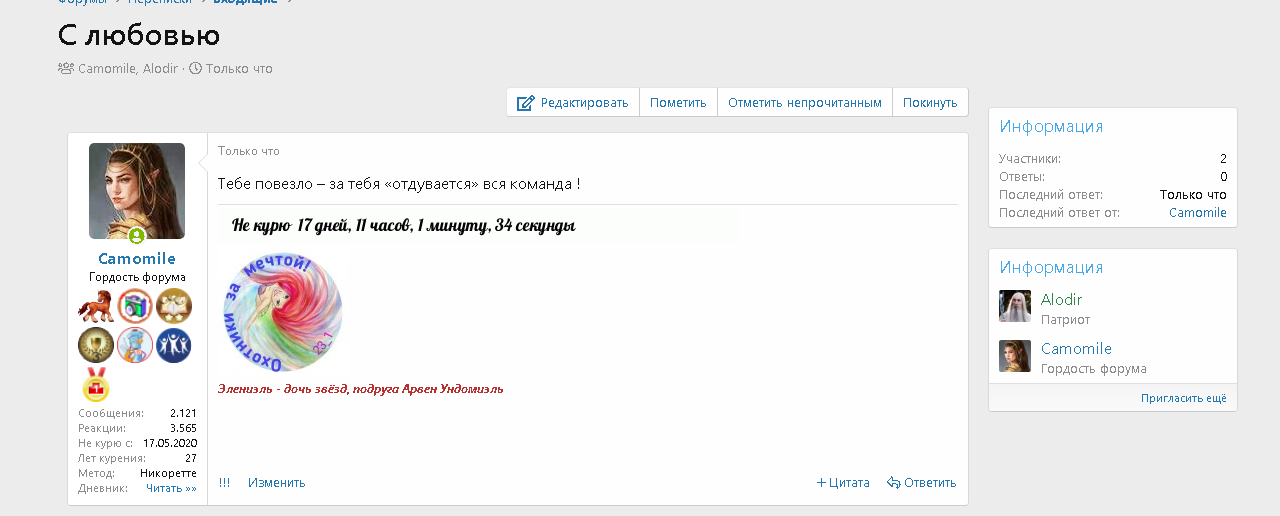Open Alodir's small avatar in the sidebar
This screenshot has width=1280, height=516.
1015,306
